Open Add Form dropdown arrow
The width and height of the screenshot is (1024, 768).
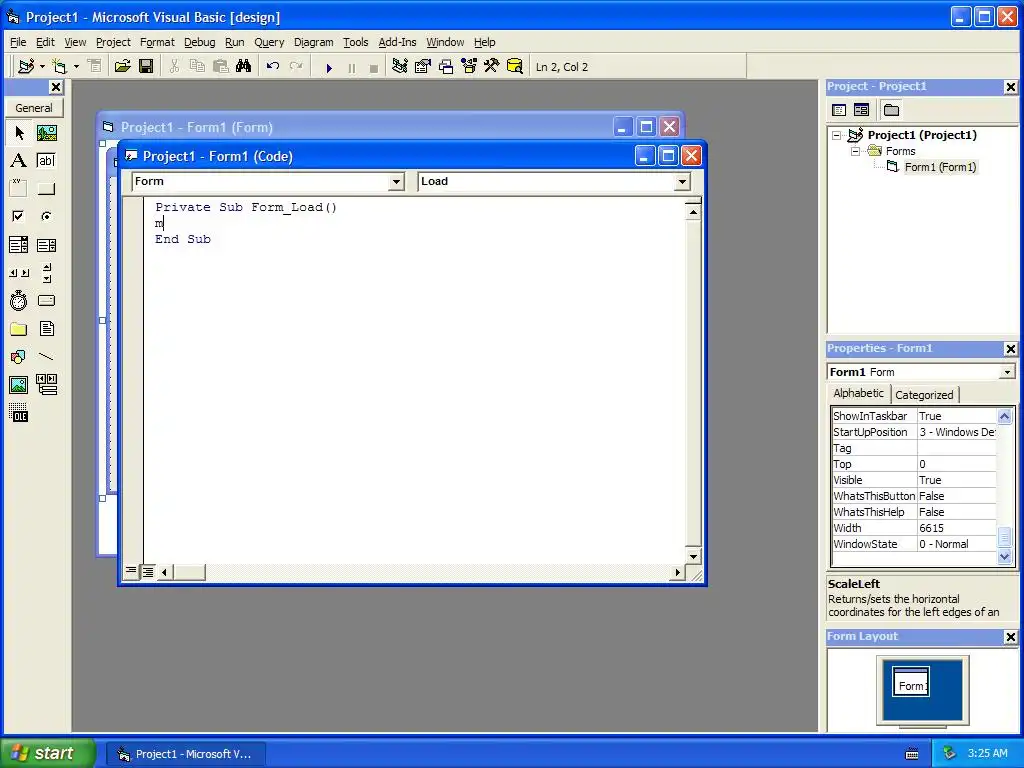[76, 67]
